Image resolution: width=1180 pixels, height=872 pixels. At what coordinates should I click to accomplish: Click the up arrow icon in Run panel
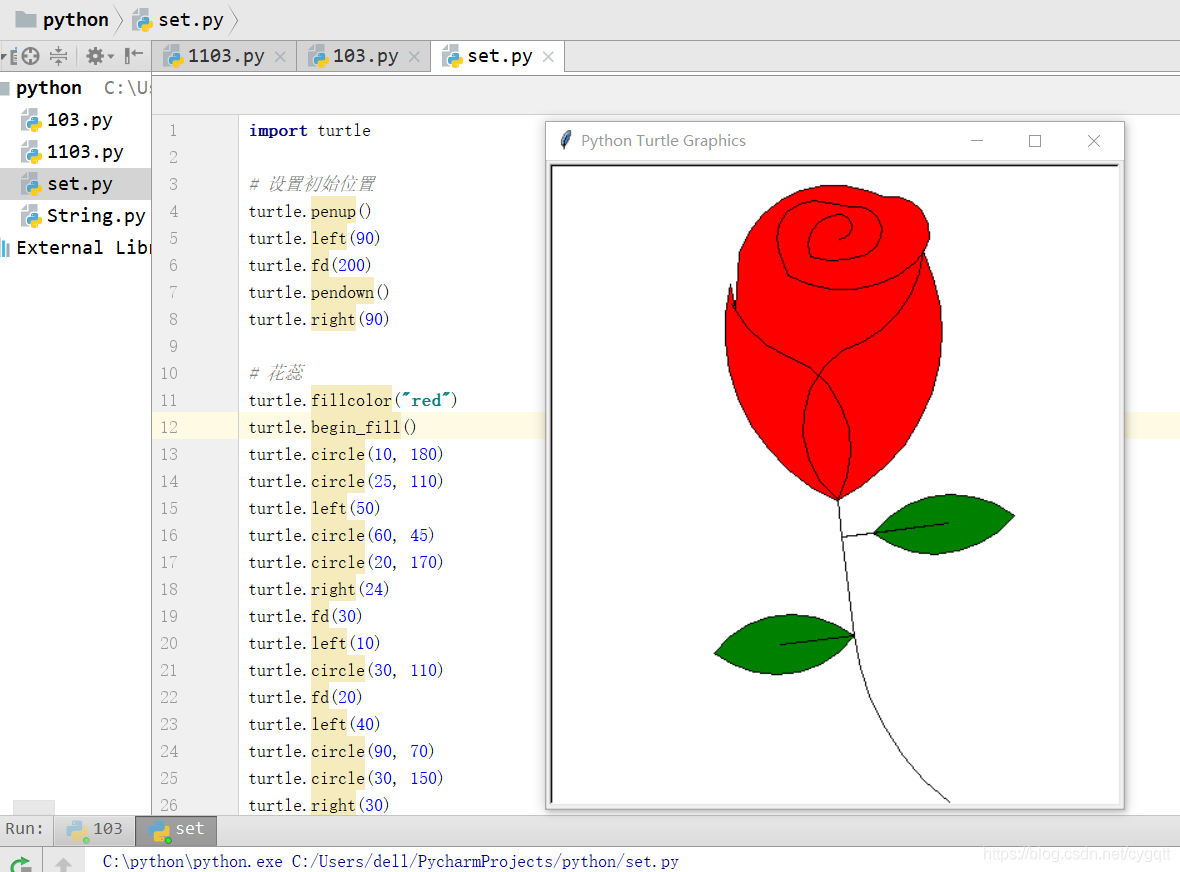63,864
